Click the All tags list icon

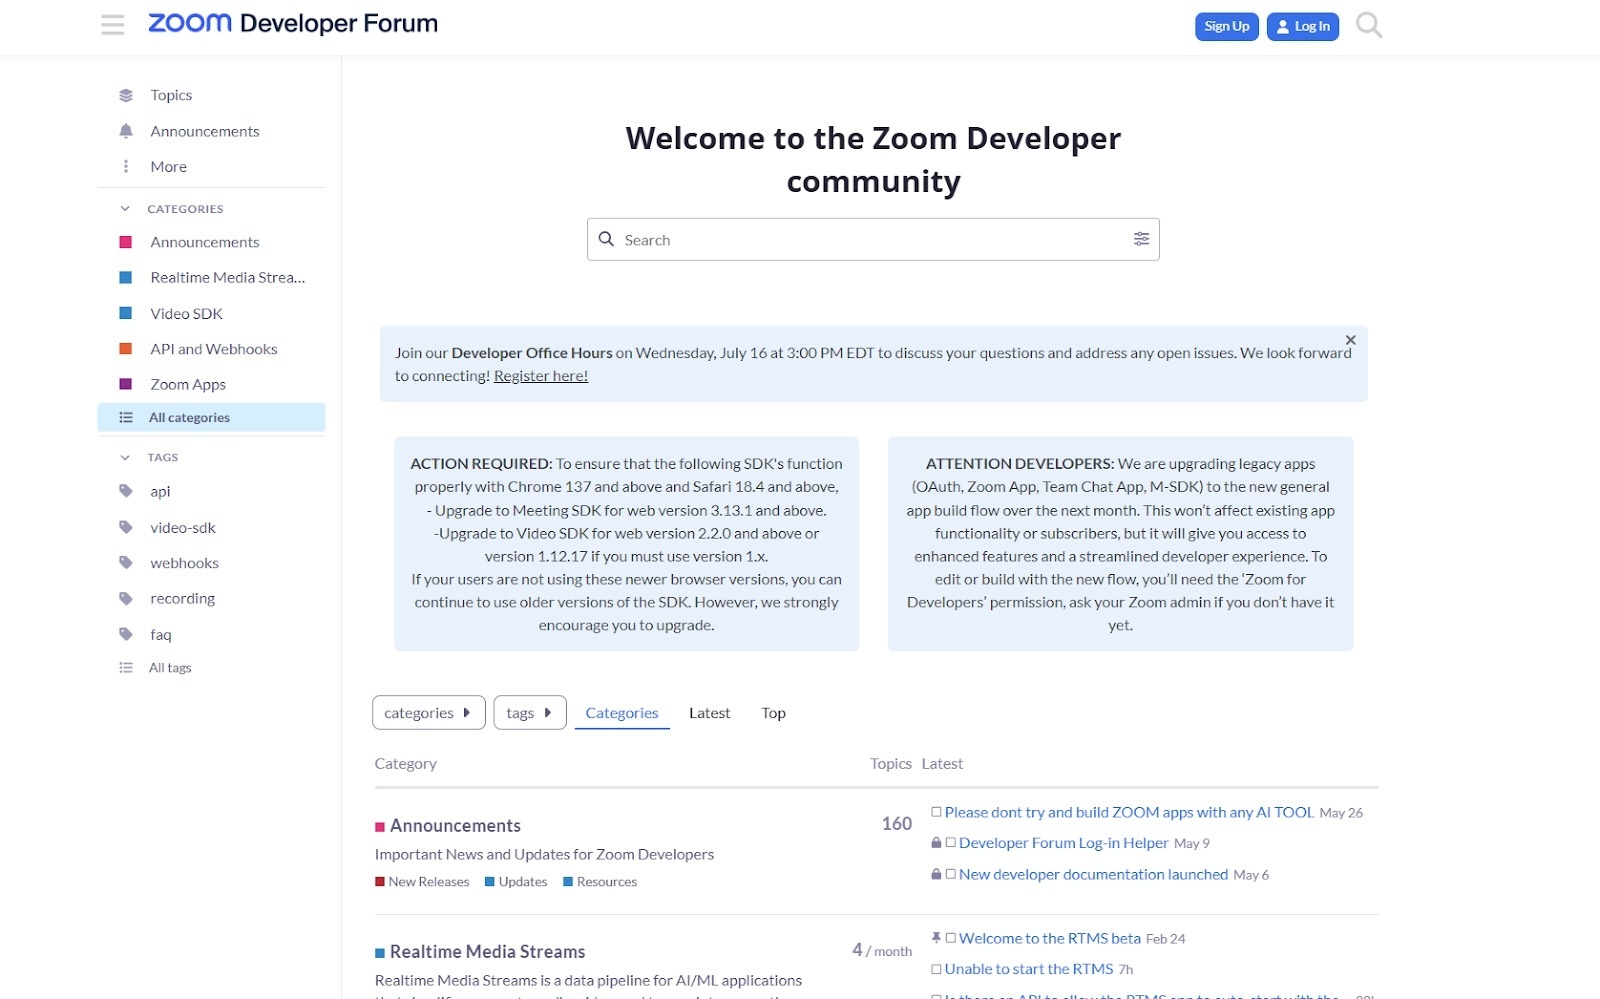point(126,668)
